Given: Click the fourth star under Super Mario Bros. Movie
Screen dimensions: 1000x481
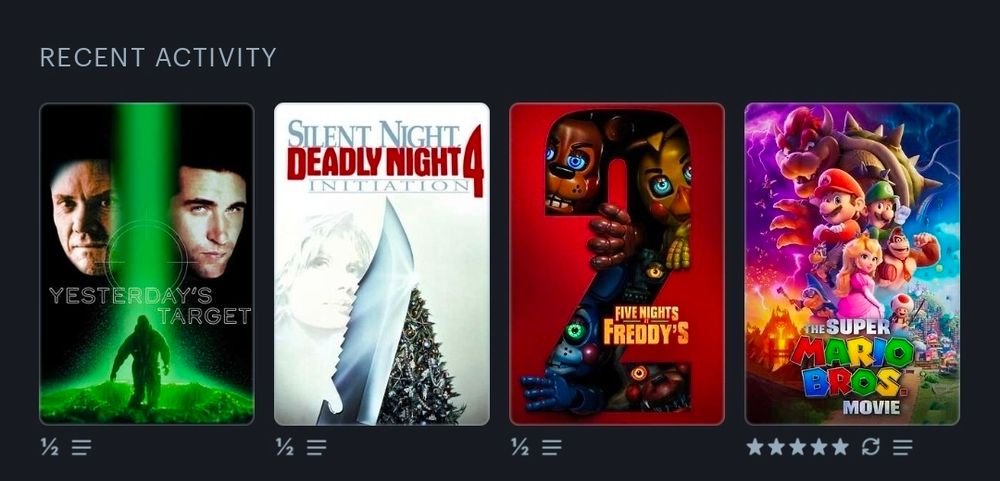Looking at the screenshot, I should [819, 447].
